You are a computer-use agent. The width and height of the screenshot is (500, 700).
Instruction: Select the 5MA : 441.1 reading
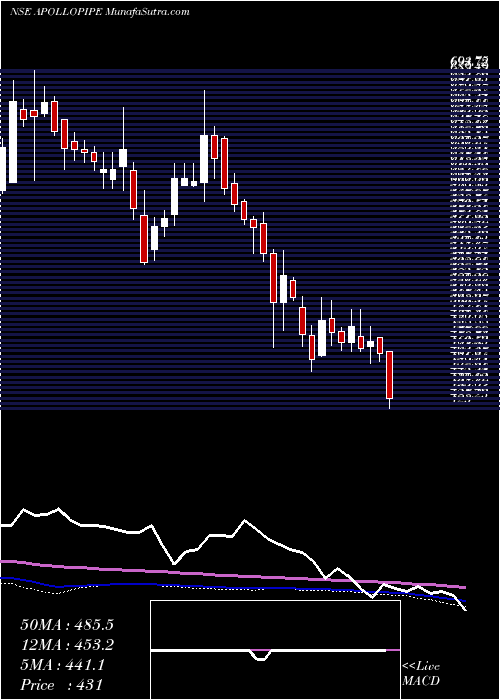click(x=62, y=665)
